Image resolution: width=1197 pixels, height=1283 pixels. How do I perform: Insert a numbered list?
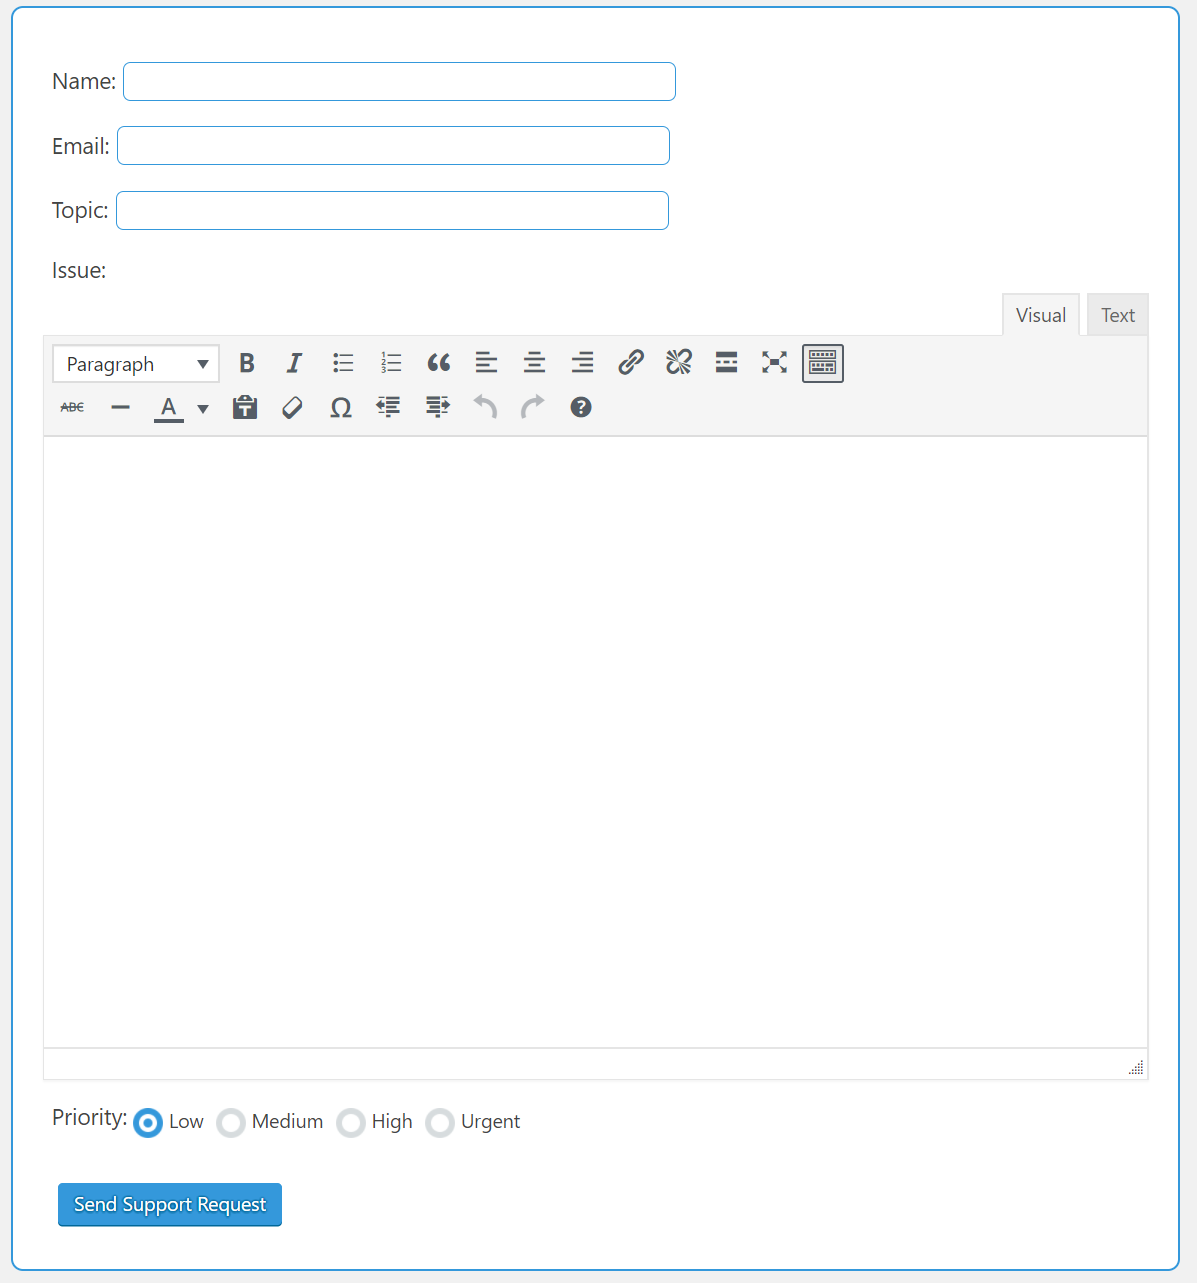pos(391,363)
